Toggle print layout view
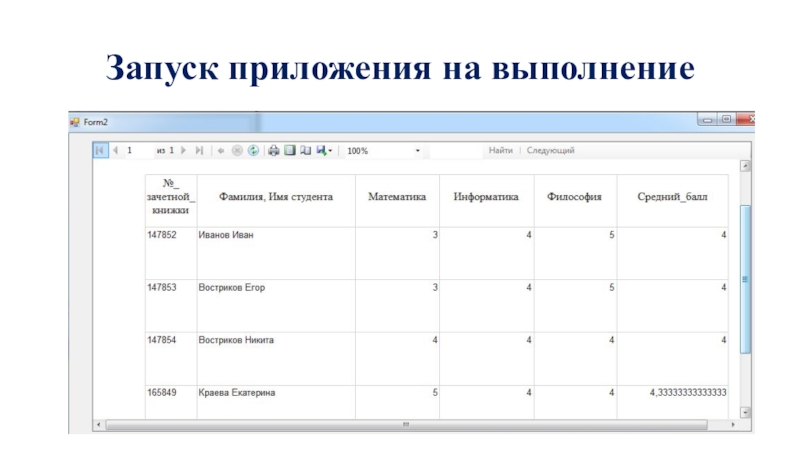800x450 pixels. [x=289, y=151]
